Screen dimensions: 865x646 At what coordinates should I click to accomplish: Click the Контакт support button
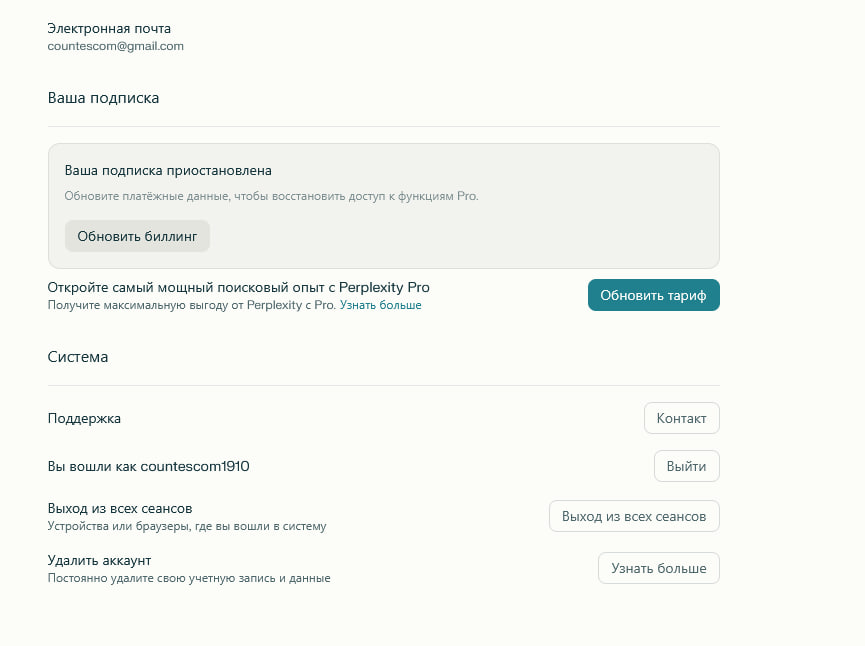point(681,418)
